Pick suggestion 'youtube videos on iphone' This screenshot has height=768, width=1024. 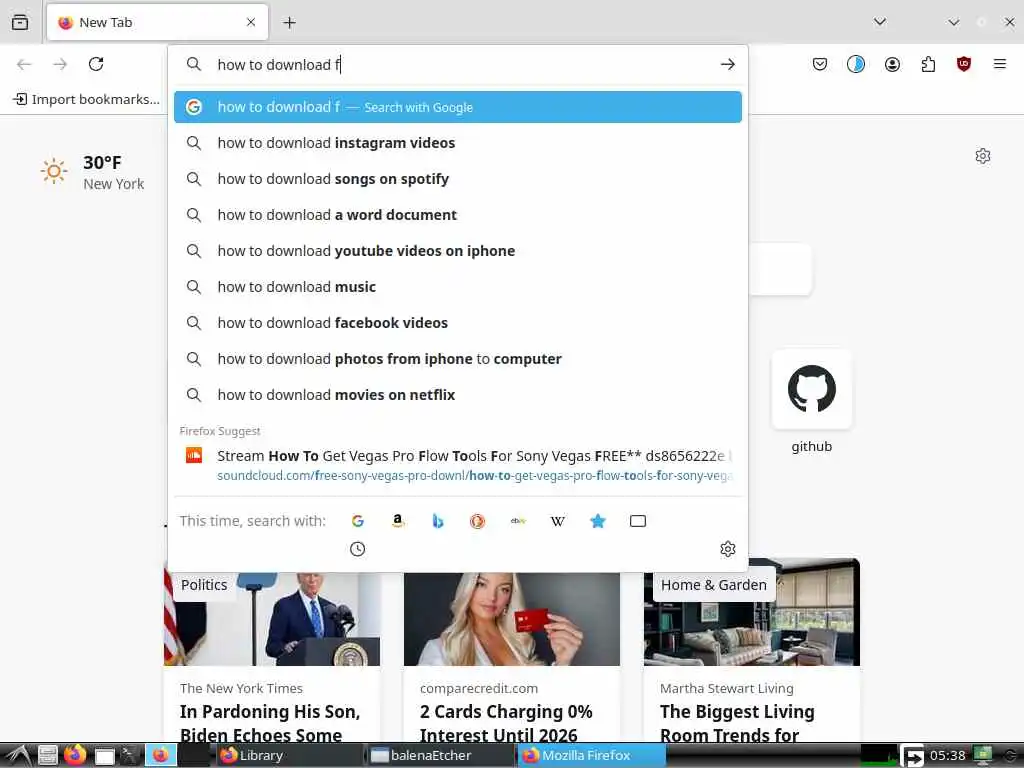(458, 251)
